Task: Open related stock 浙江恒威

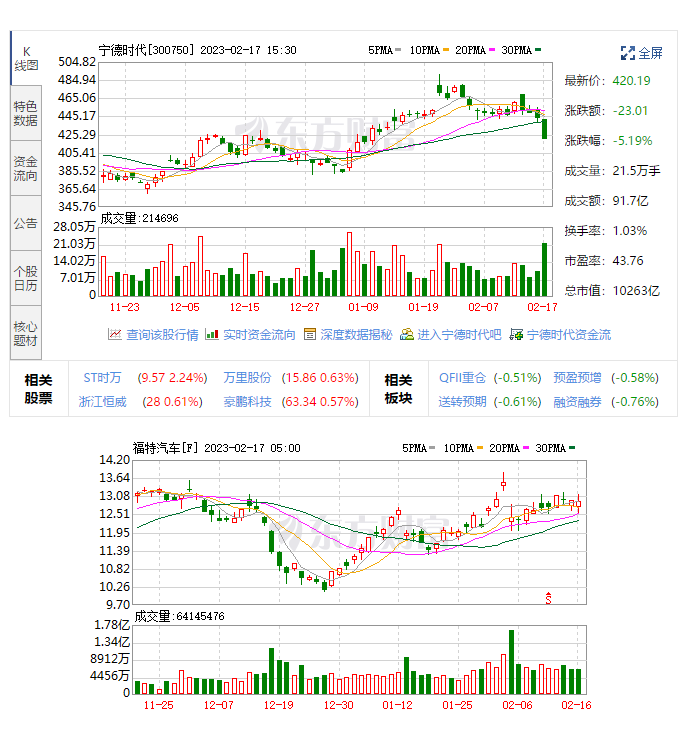Action: pos(102,401)
